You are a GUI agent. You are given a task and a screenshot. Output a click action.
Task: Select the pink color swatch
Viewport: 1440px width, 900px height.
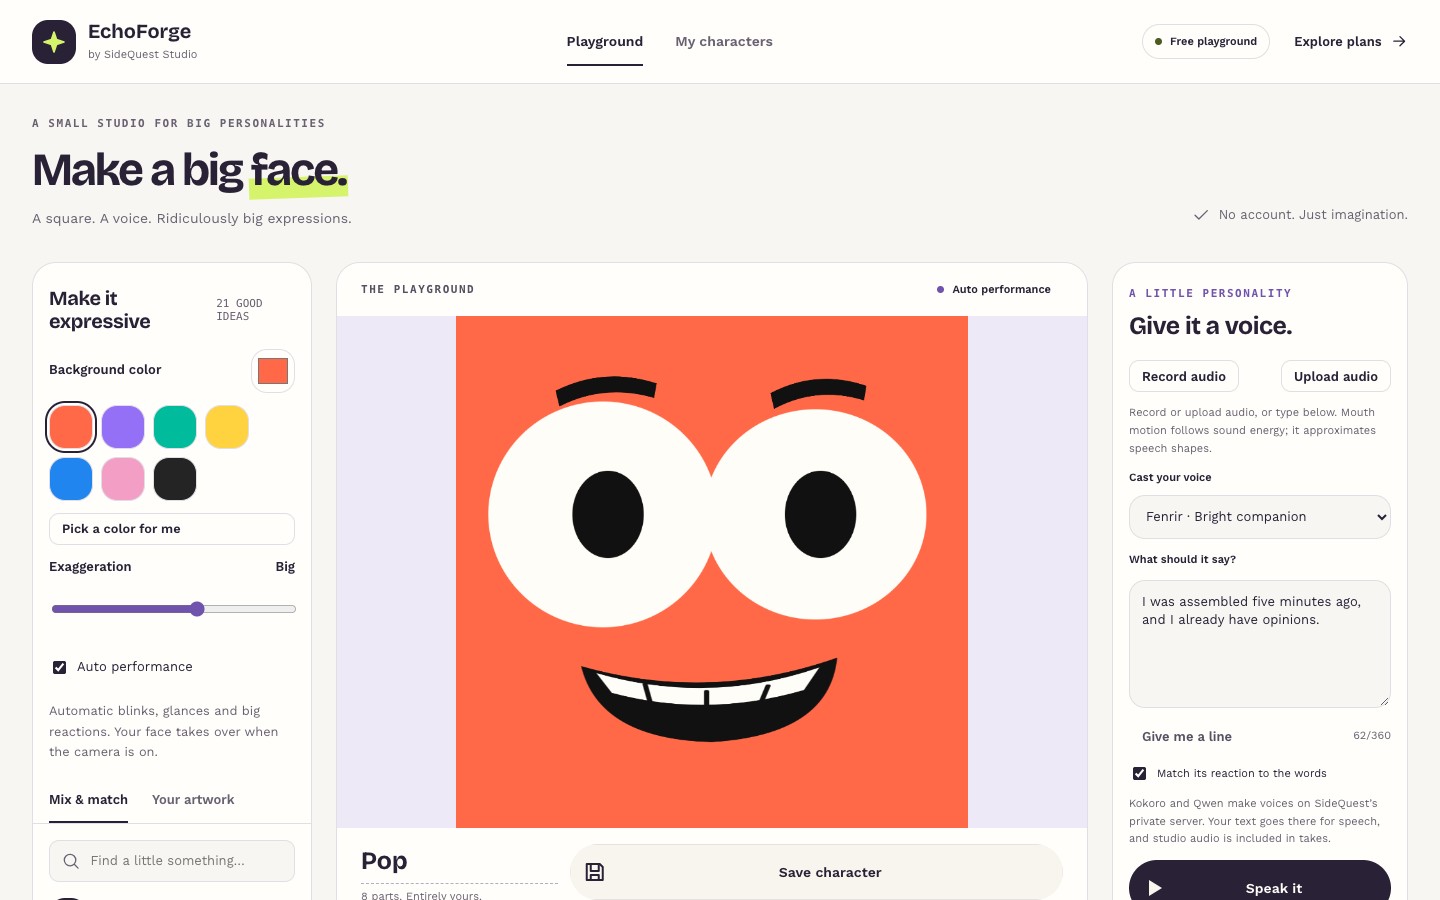pos(123,479)
